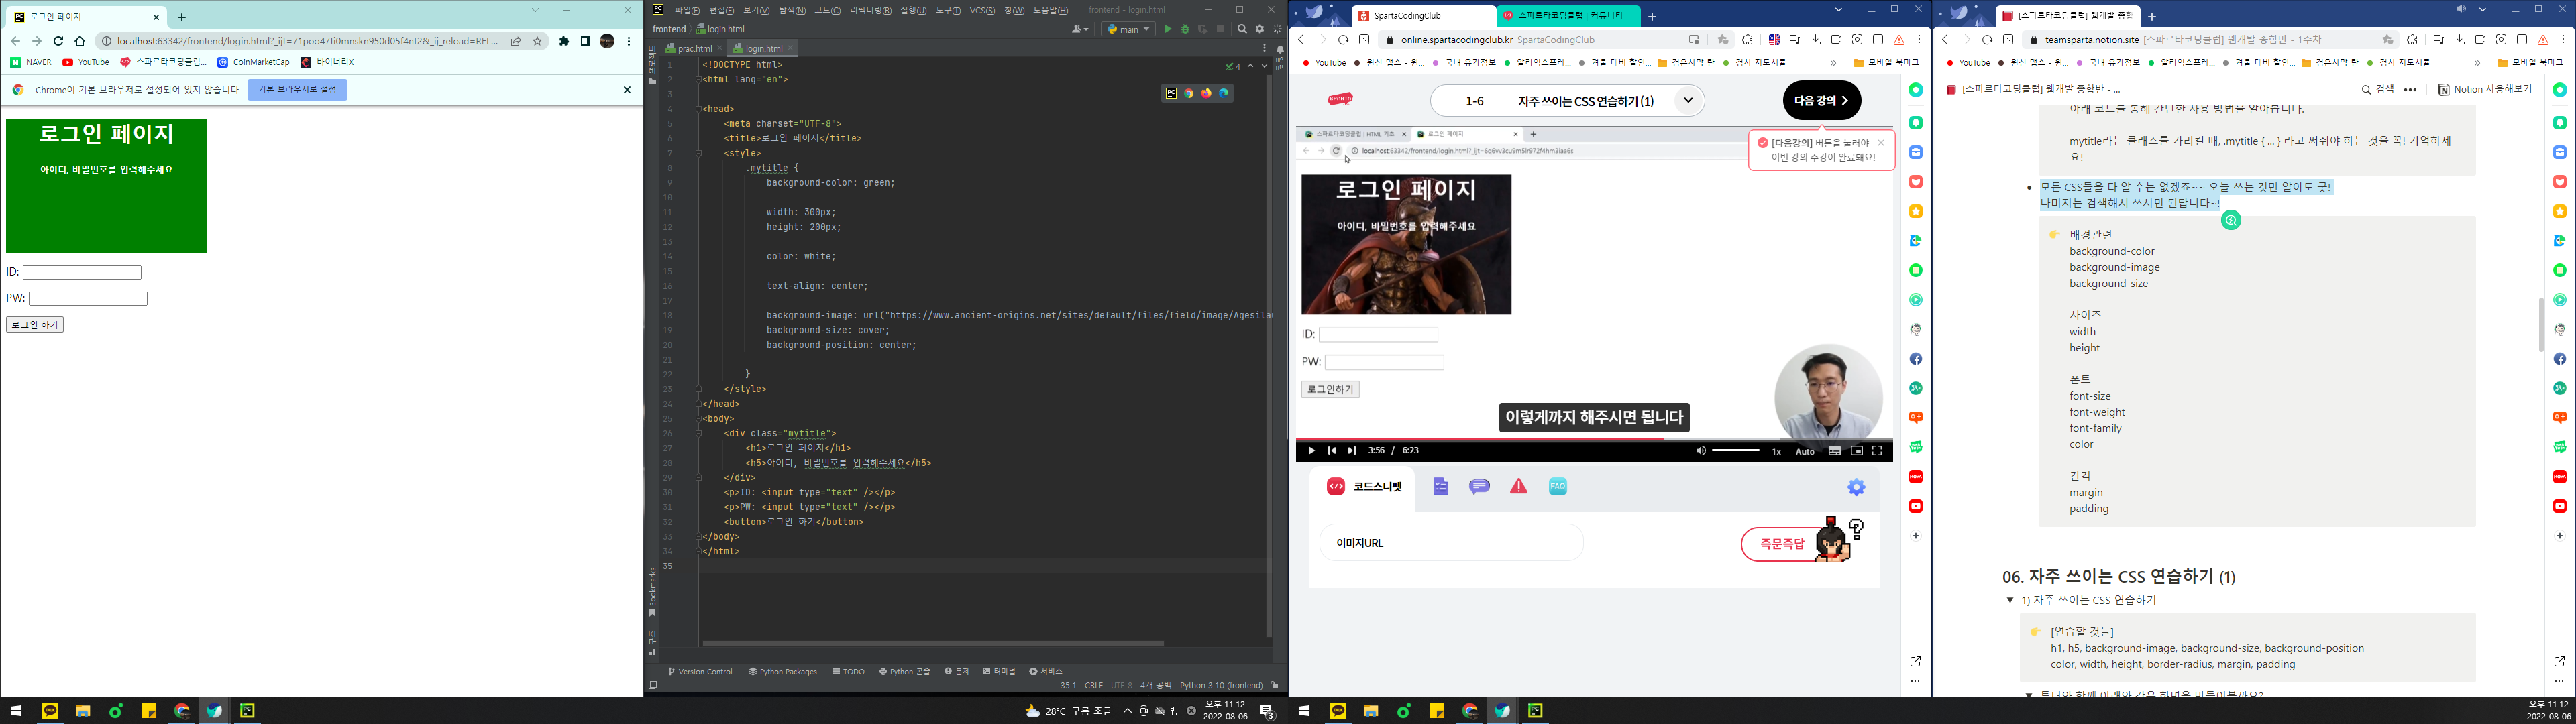
Task: Reload the localhost login page in Chrome
Action: [x=58, y=41]
